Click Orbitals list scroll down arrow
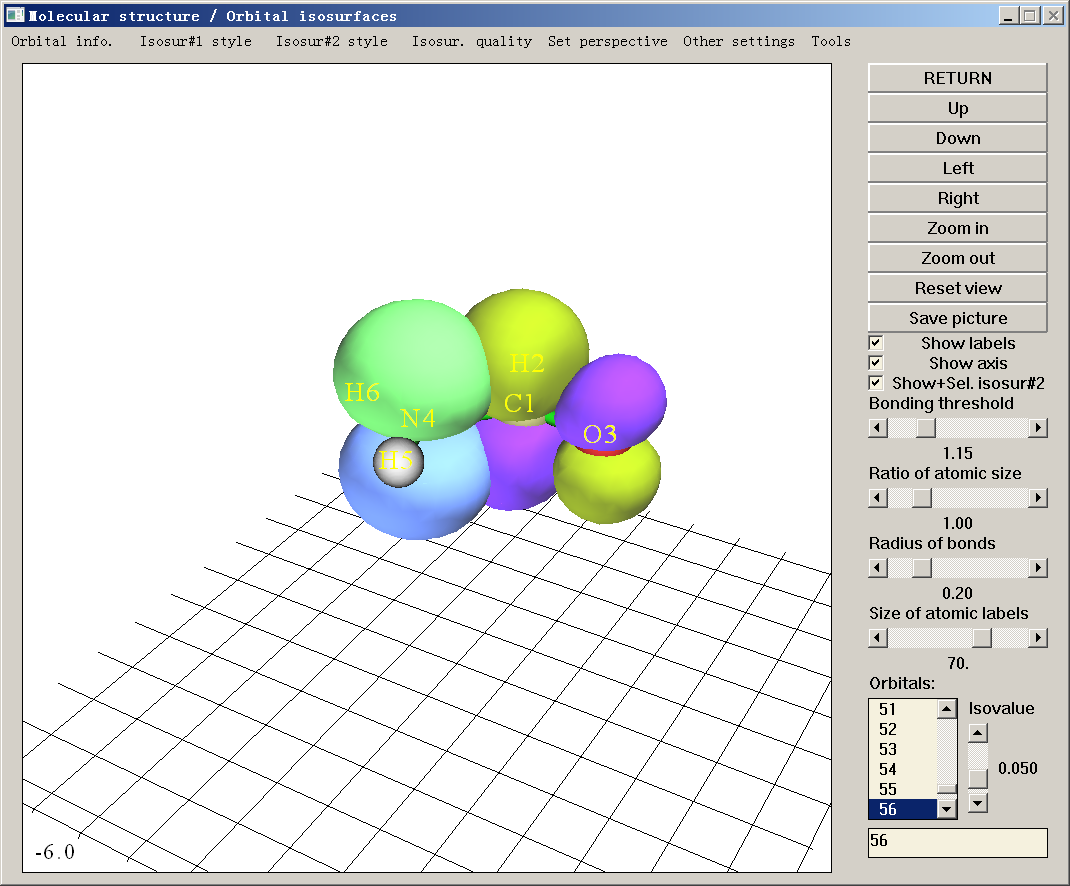The image size is (1070, 886). pos(946,810)
